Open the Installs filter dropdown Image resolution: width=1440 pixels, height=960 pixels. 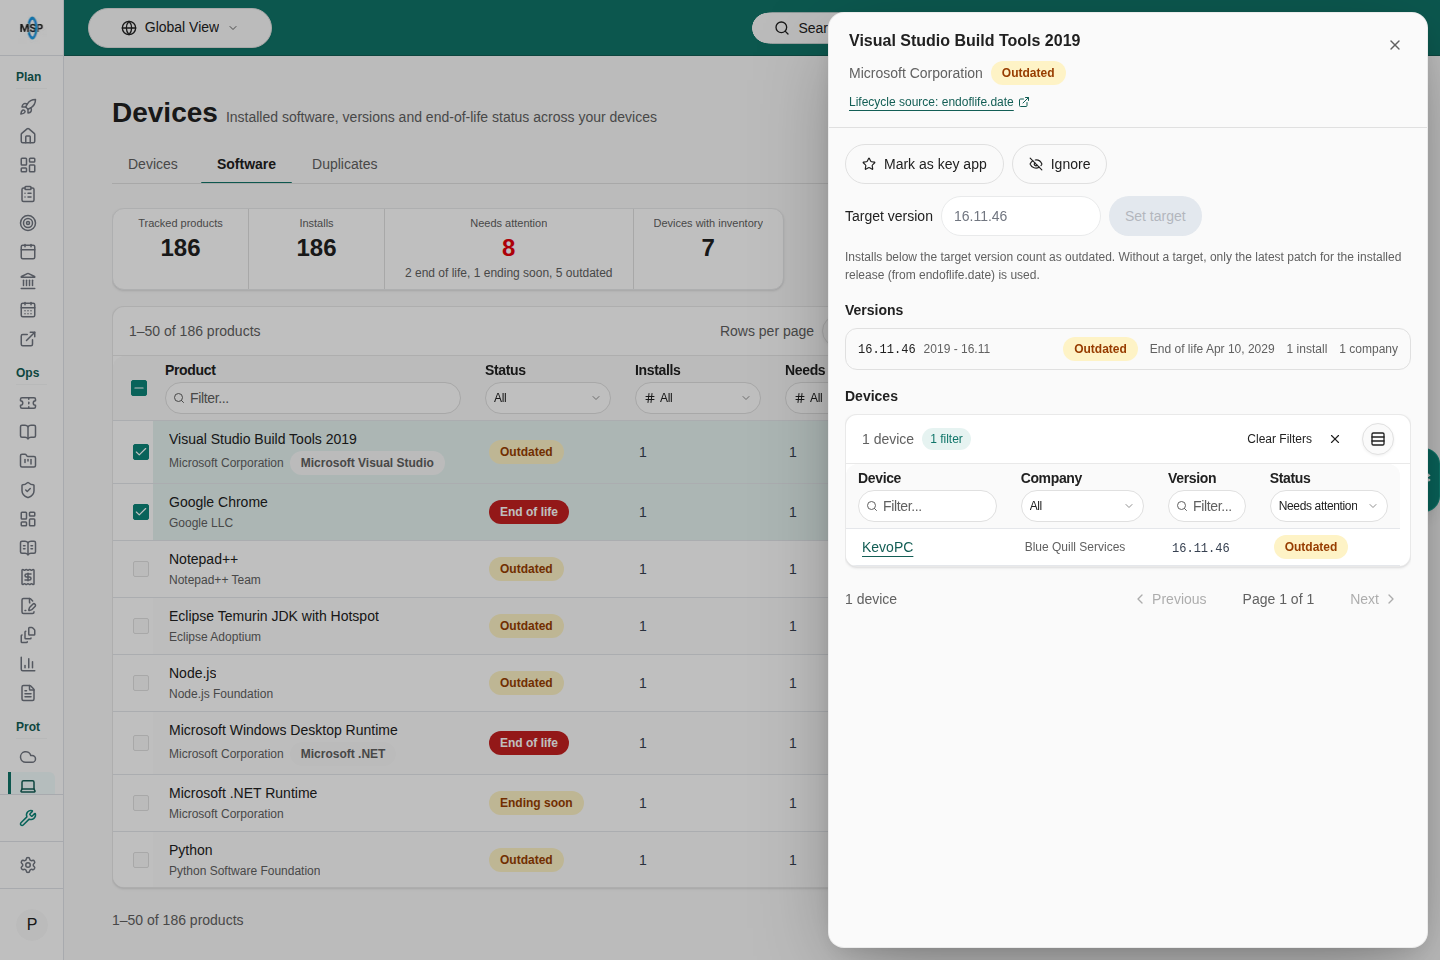click(x=698, y=398)
